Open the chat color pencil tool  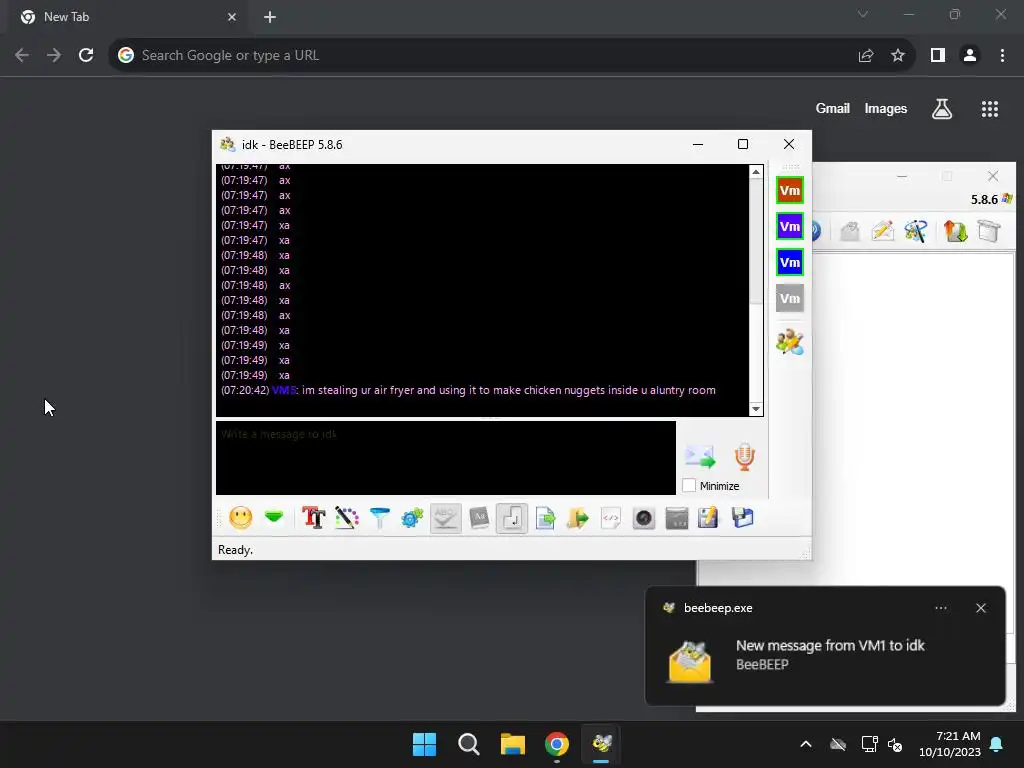347,518
